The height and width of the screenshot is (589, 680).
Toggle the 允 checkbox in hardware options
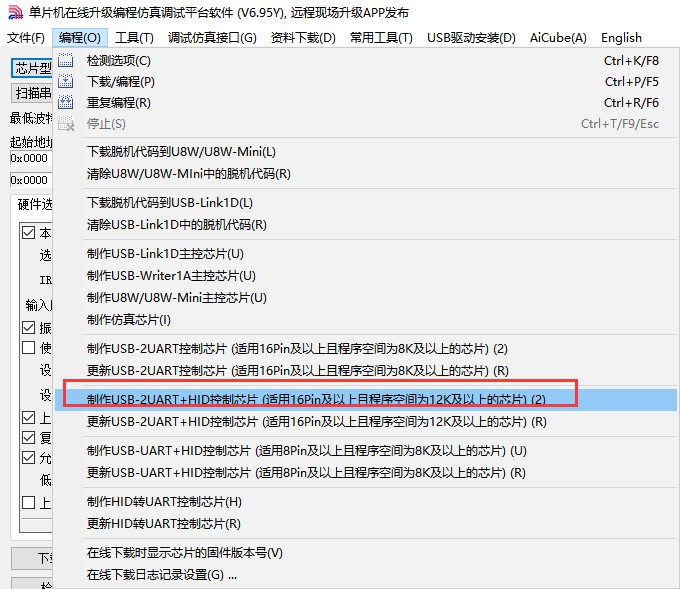(x=29, y=458)
